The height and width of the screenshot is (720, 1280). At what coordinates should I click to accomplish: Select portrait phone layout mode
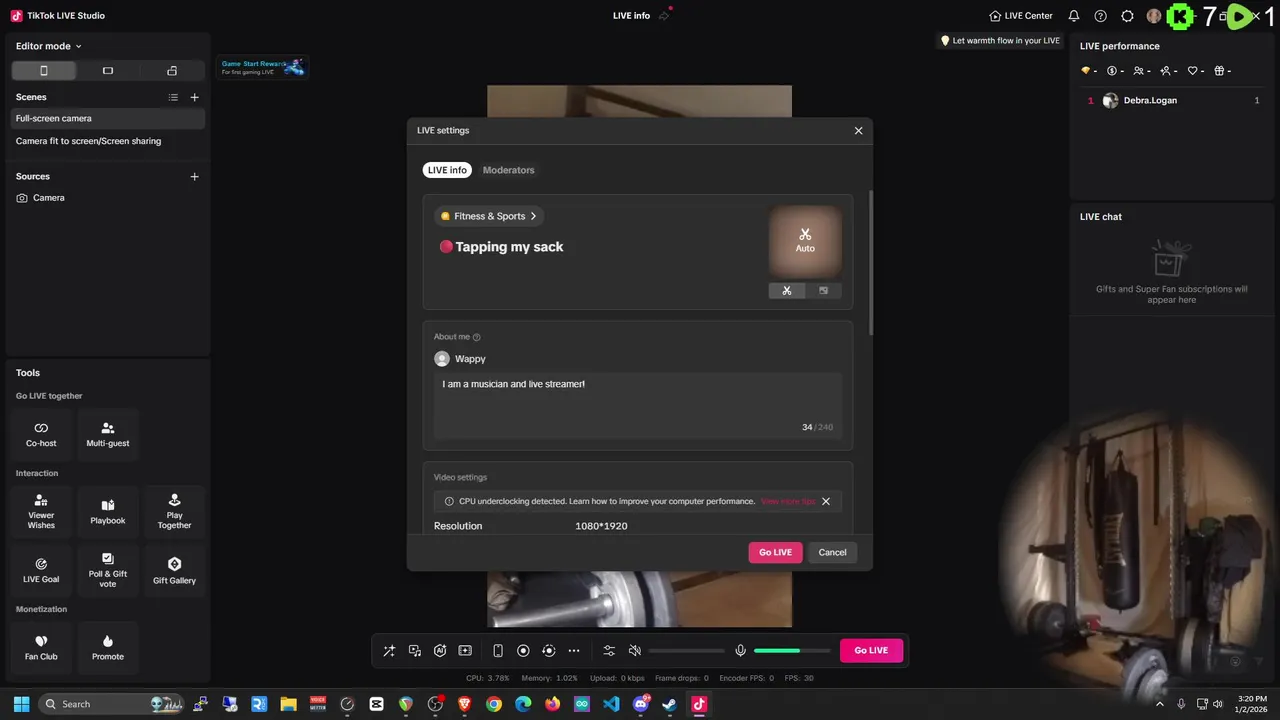[43, 71]
